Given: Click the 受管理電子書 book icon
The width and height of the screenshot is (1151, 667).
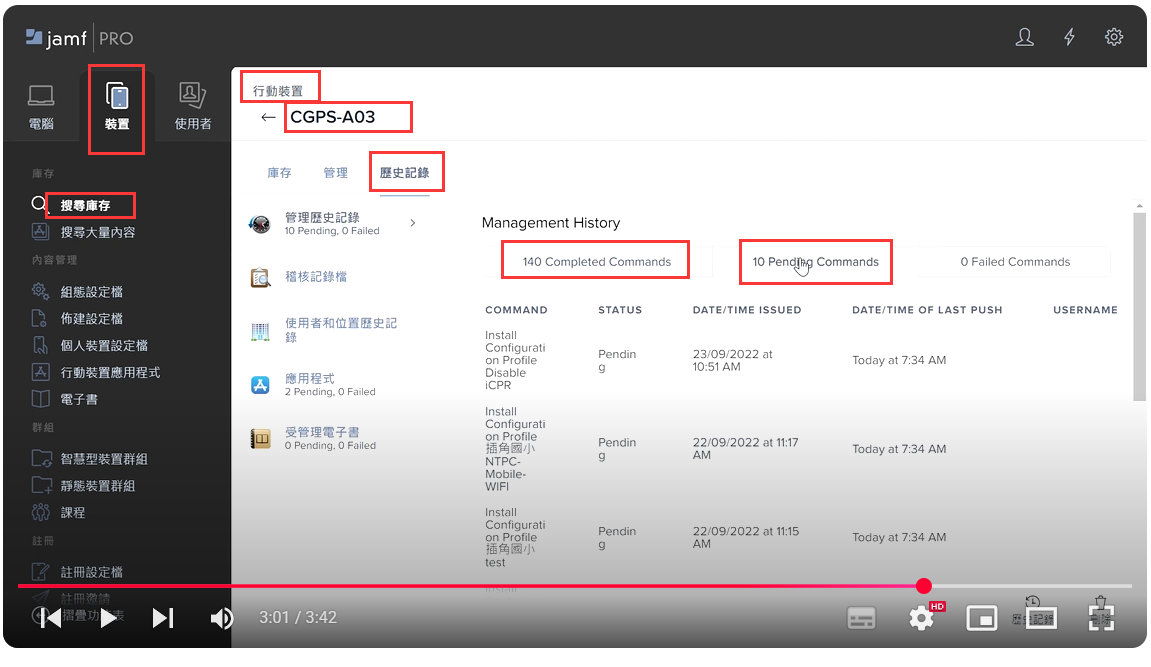Looking at the screenshot, I should [261, 439].
